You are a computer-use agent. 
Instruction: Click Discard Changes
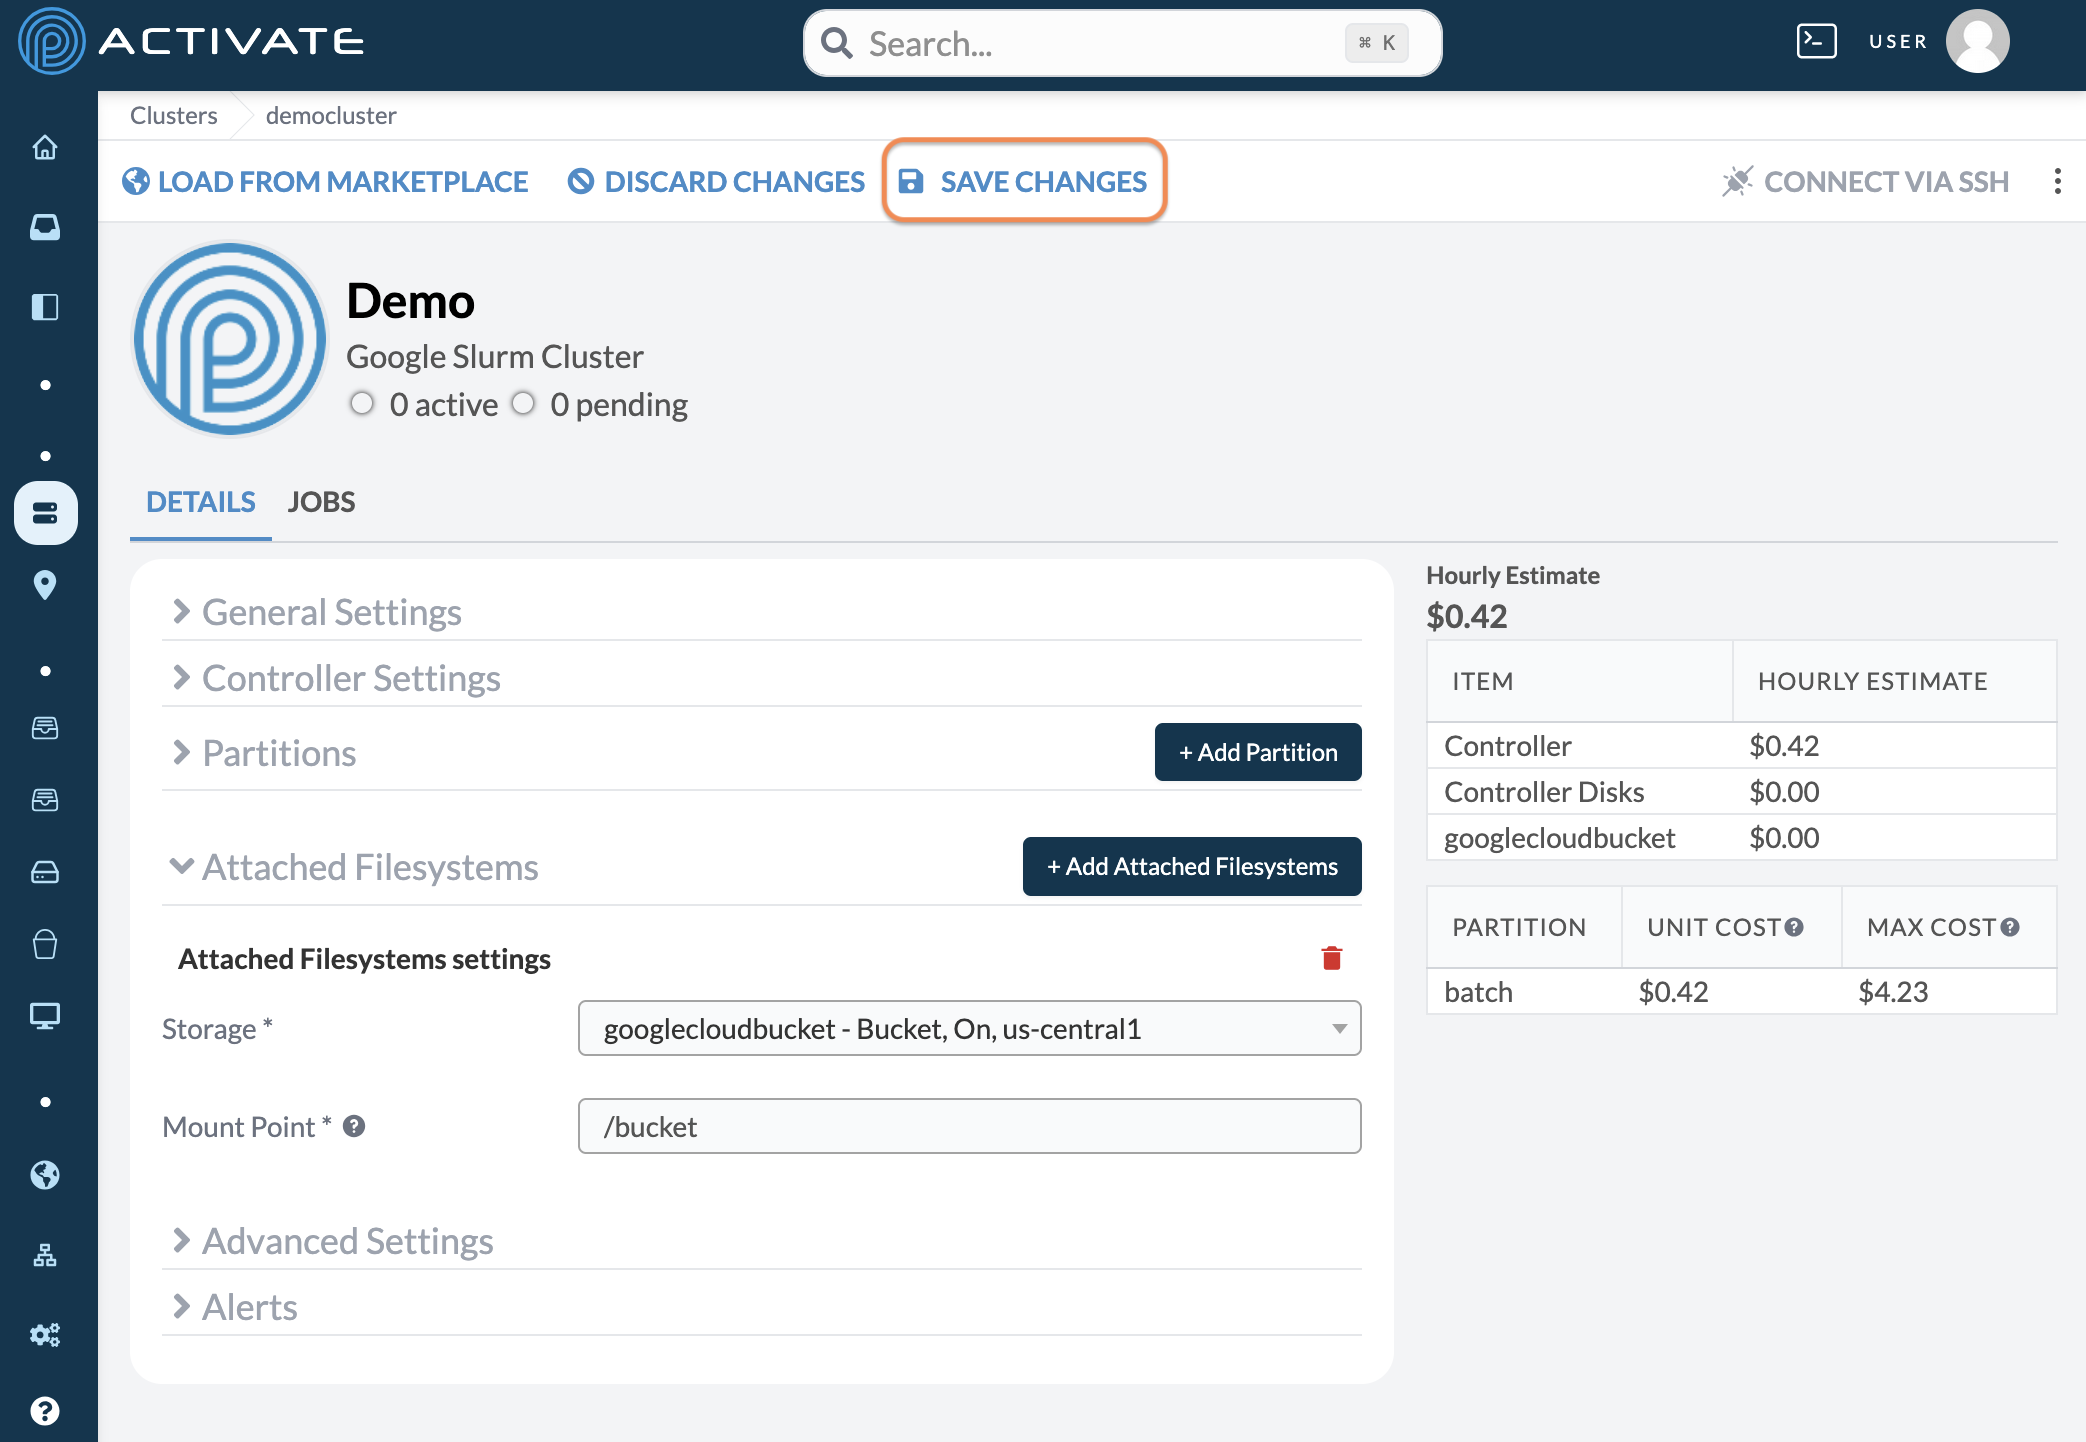(x=716, y=181)
